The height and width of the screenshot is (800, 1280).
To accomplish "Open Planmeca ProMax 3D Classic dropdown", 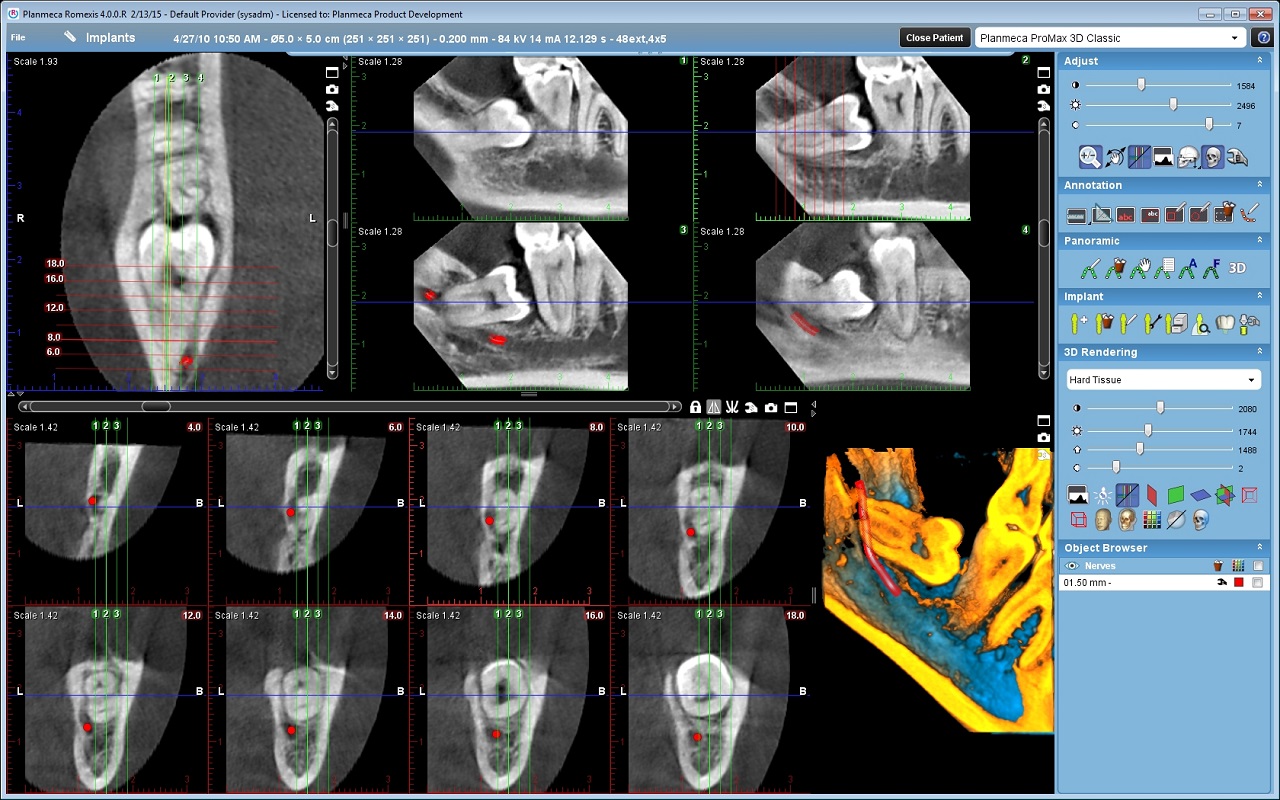I will [x=1109, y=38].
